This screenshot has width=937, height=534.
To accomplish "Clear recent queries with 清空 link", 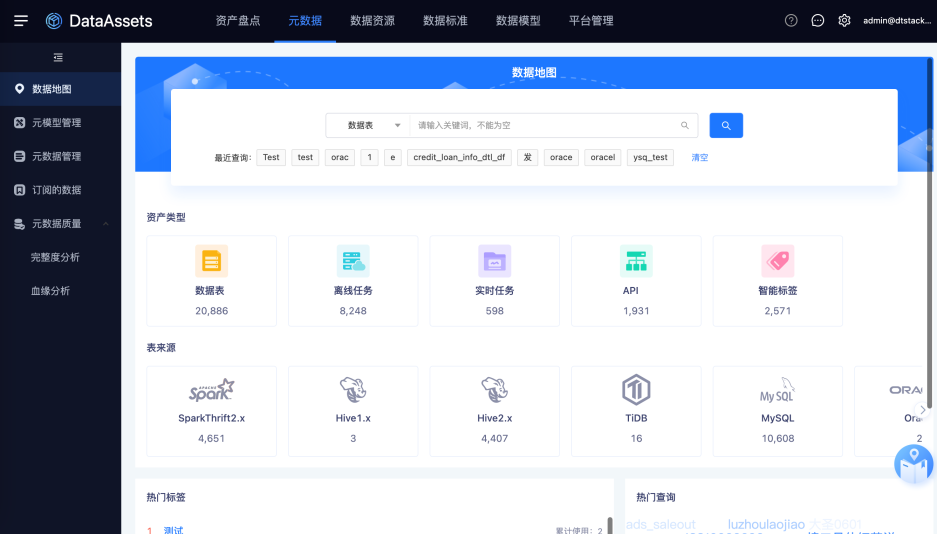I will pyautogui.click(x=700, y=158).
